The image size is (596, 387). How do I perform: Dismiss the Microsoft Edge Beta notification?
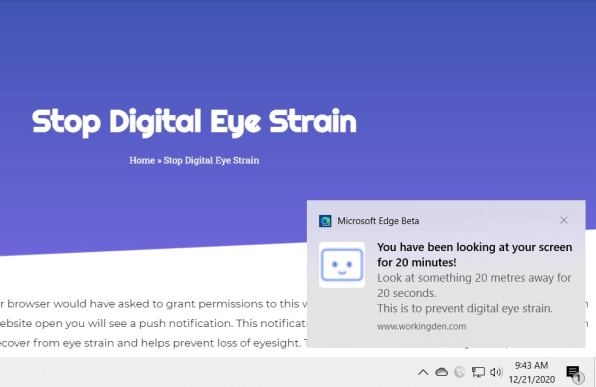[x=563, y=220]
